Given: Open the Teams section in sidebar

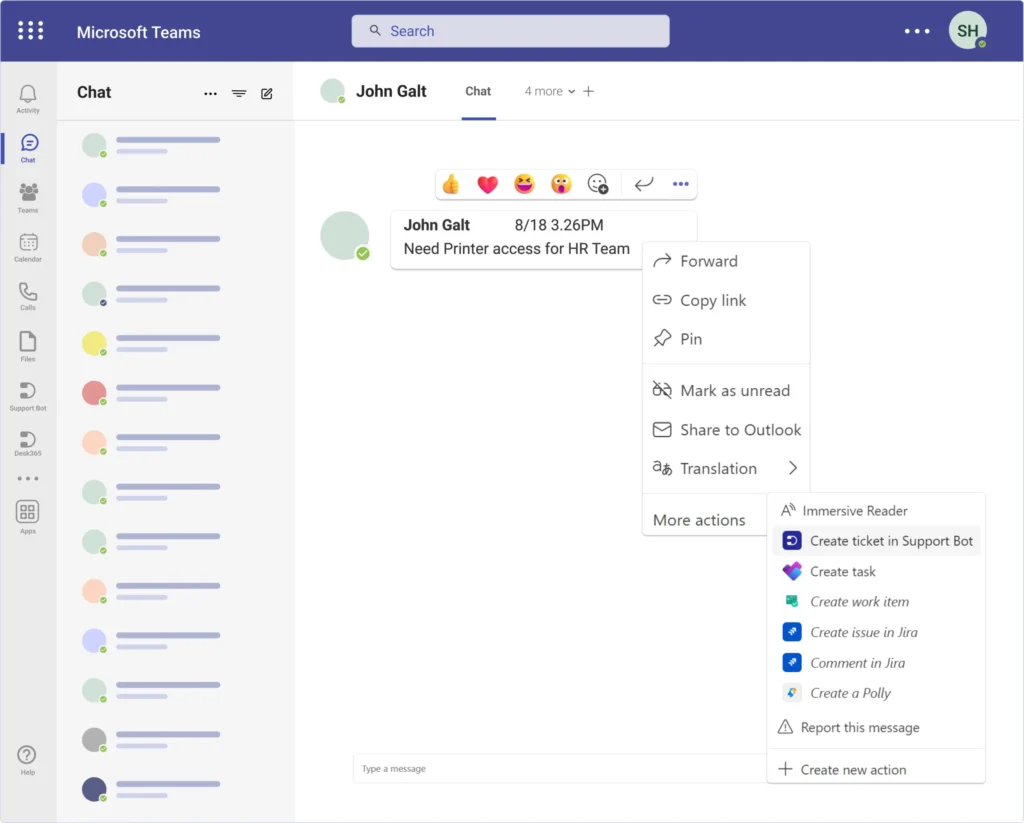Looking at the screenshot, I should click(28, 196).
